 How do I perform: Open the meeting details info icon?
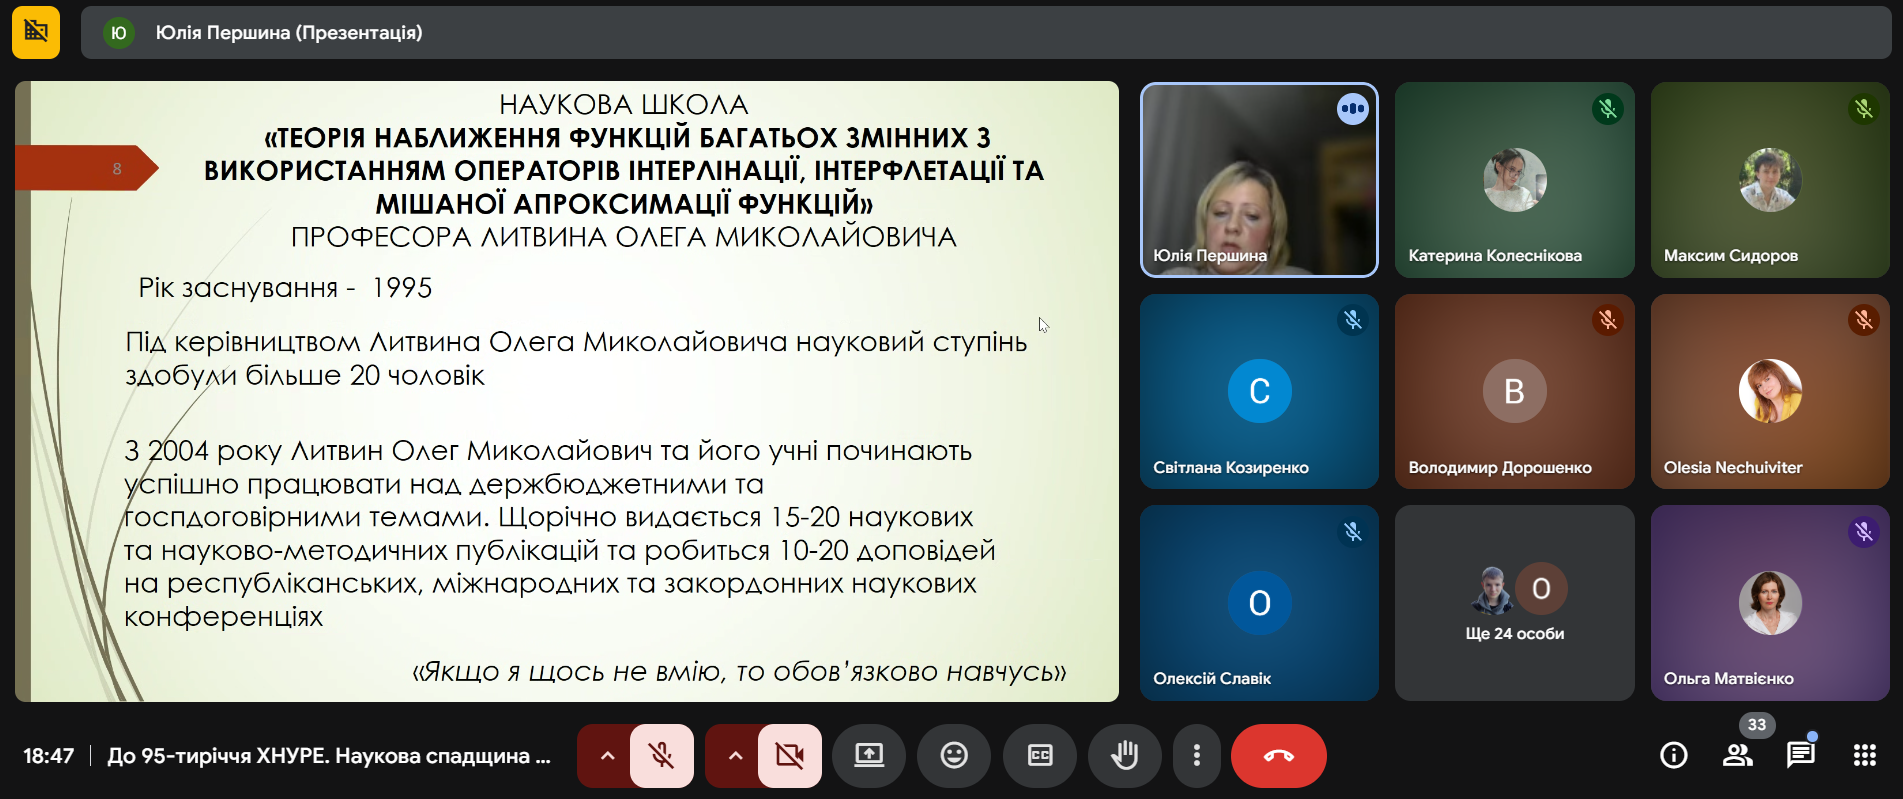coord(1673,755)
